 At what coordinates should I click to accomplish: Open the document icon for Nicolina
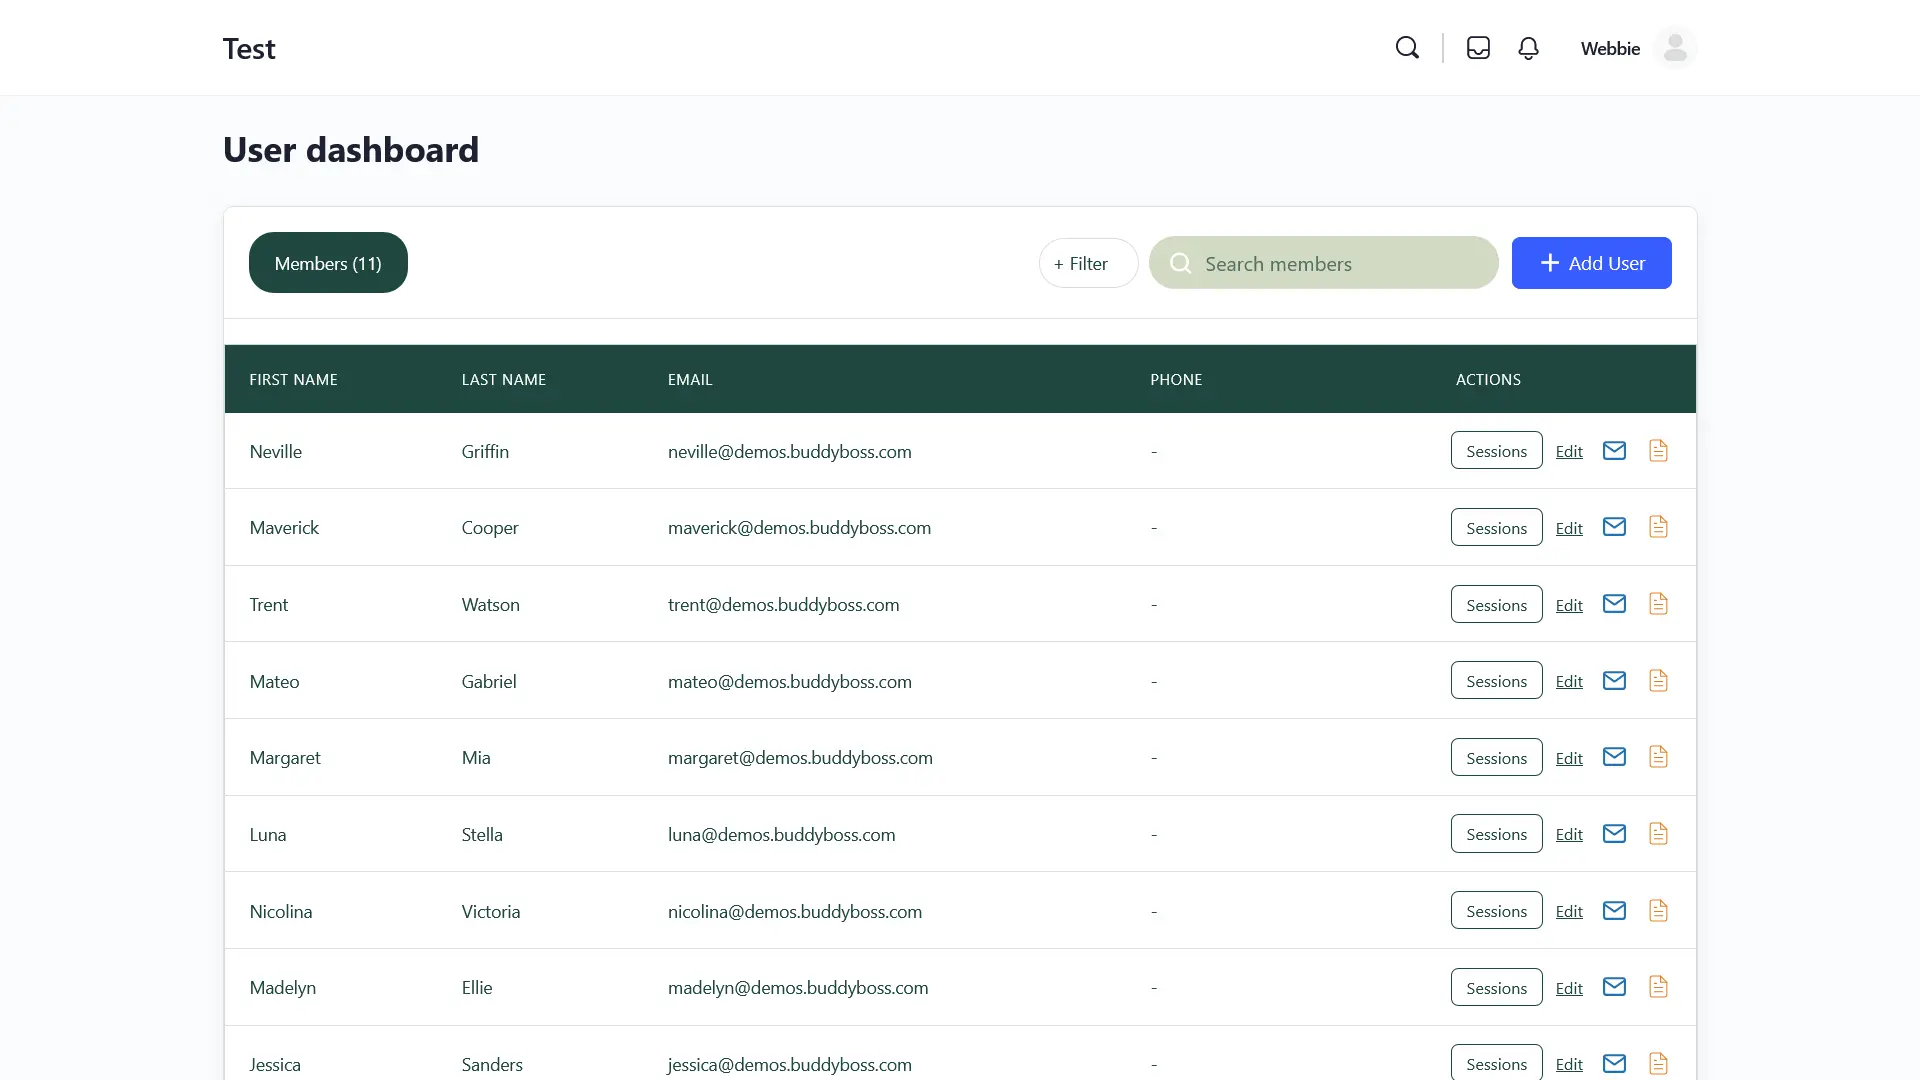click(x=1658, y=911)
